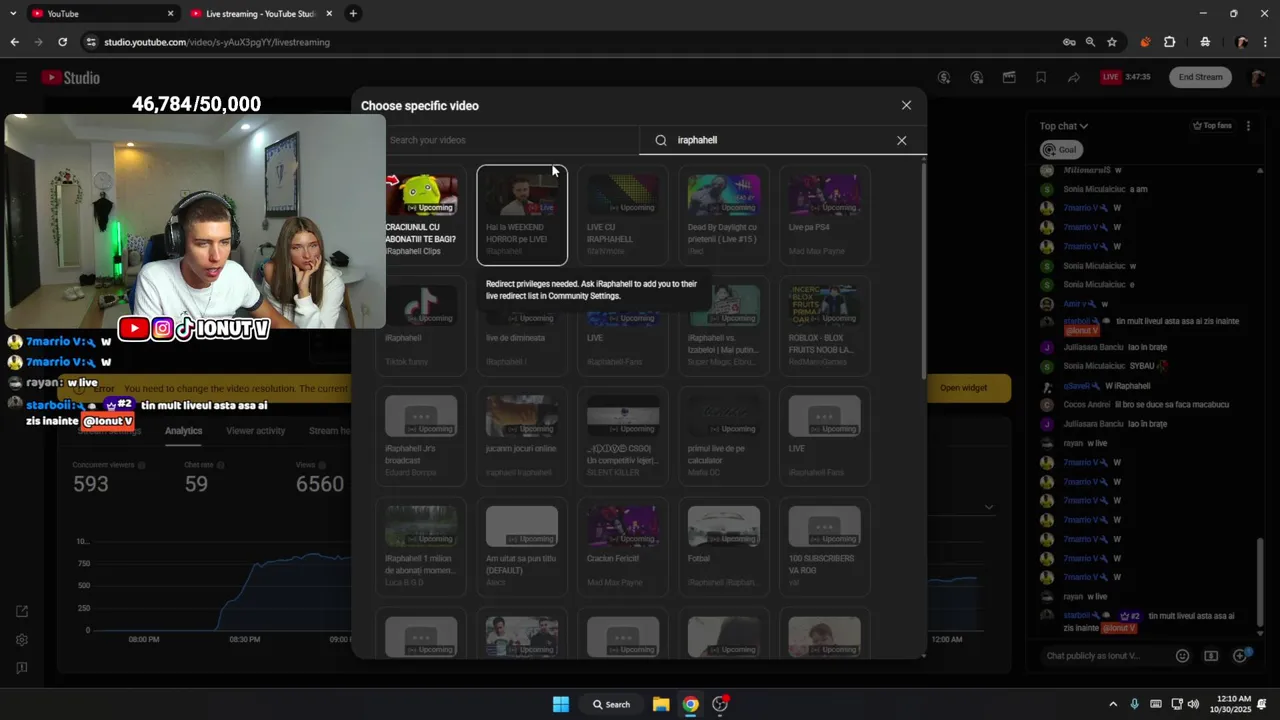Select the Live pa PS4 video

click(x=824, y=215)
